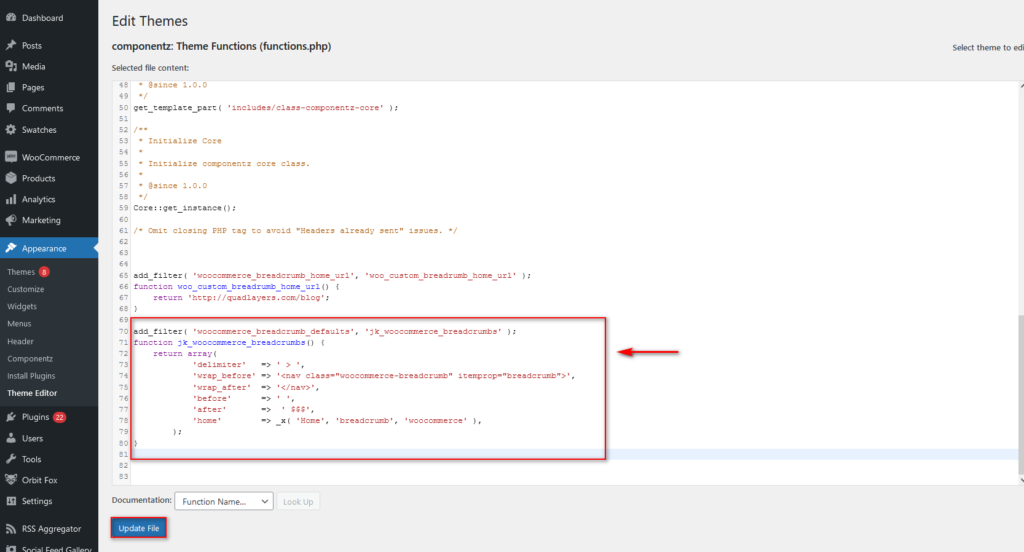Screen dimensions: 1024x552
Task: Click the Plugins update count badge 22
Action: 59,417
